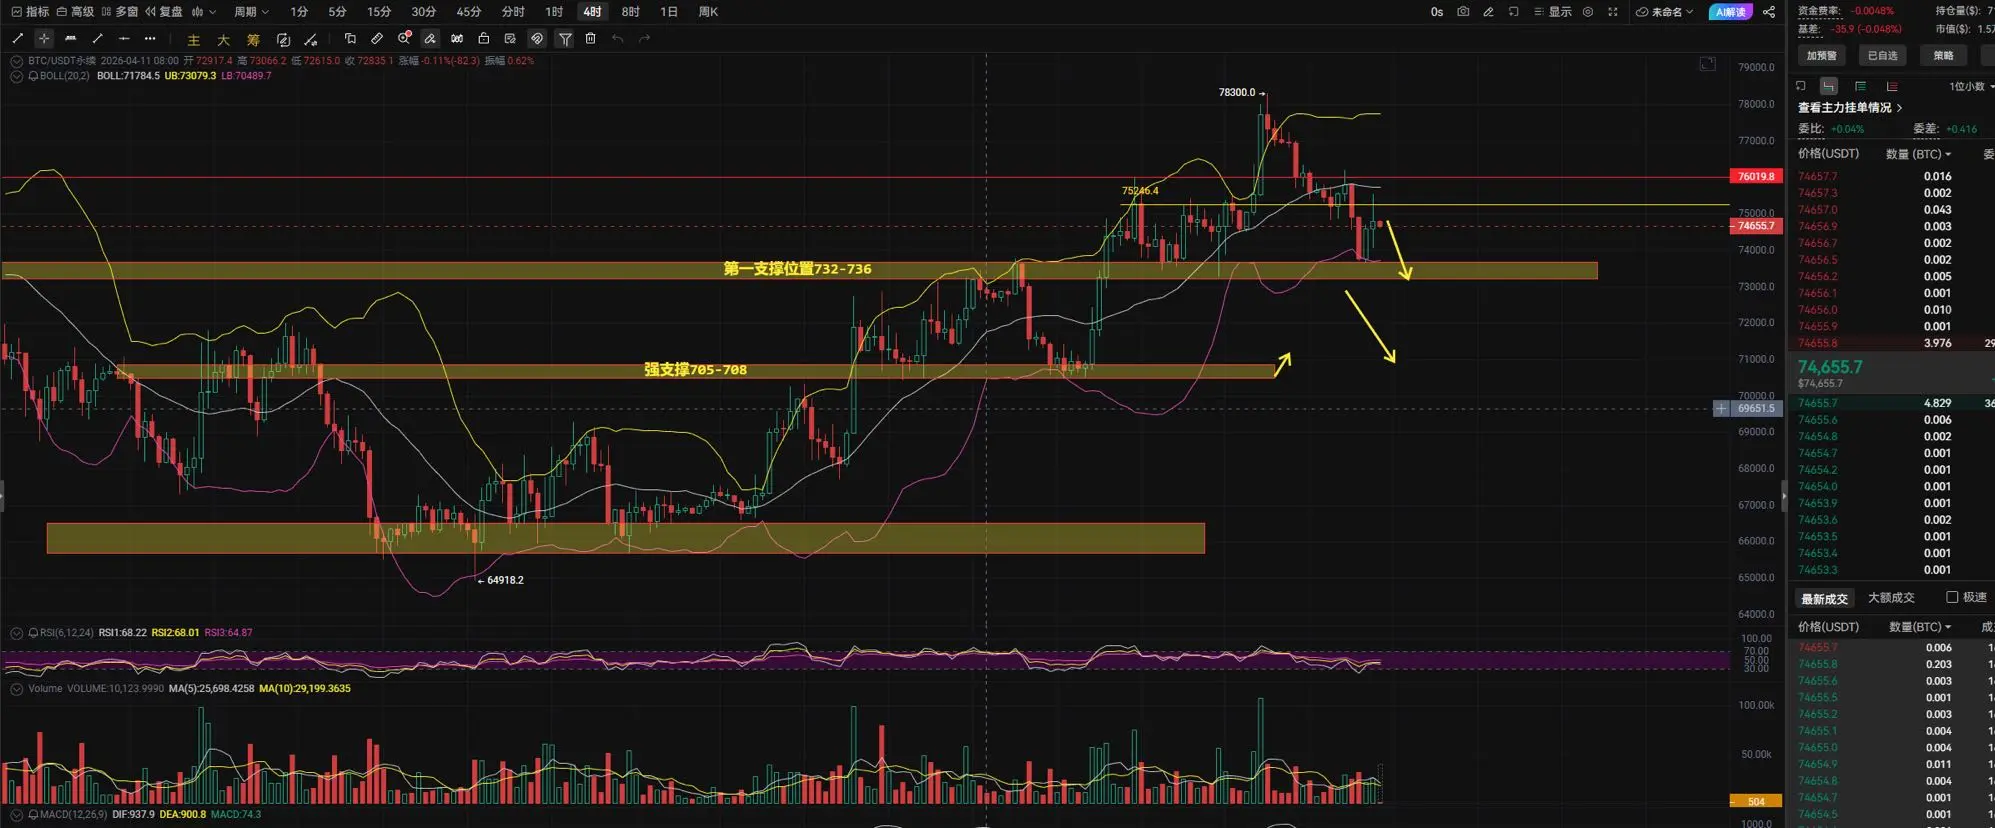Image resolution: width=1995 pixels, height=828 pixels.
Task: Click the 已自选 watchlist button
Action: click(x=1882, y=56)
